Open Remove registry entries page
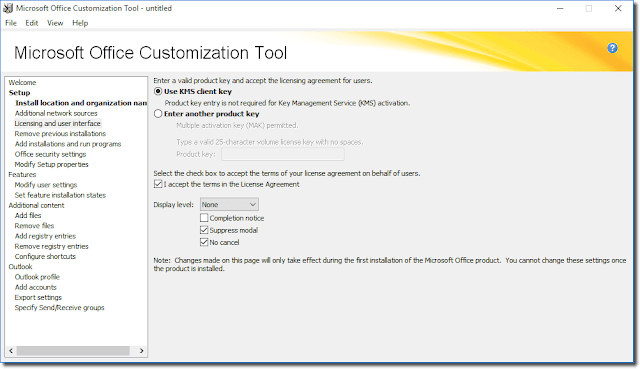 point(51,246)
